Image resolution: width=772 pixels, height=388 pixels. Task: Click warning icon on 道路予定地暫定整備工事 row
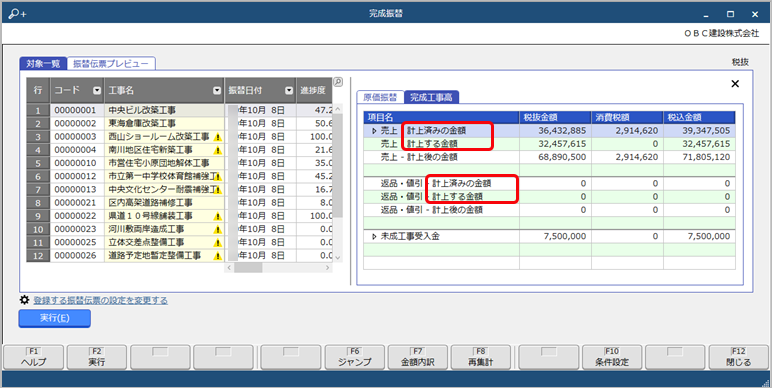pos(218,257)
